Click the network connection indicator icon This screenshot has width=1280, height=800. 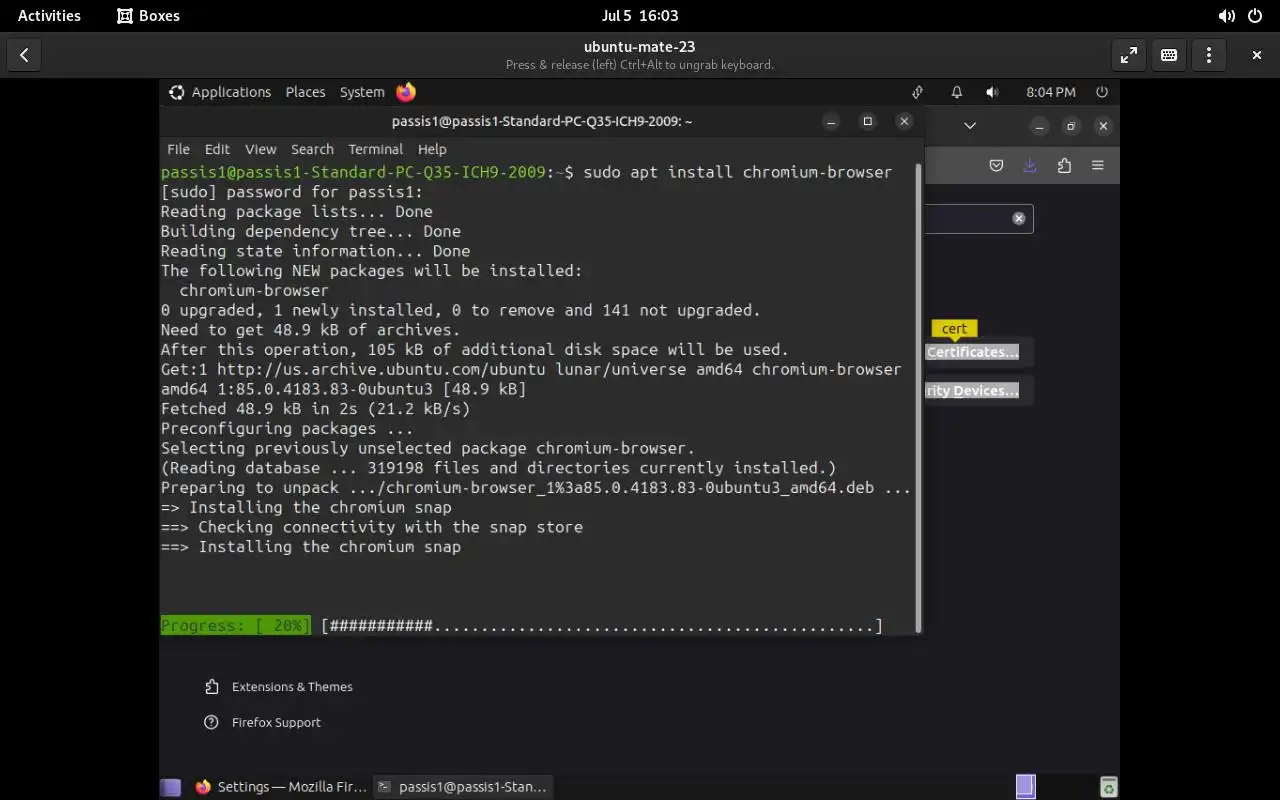[918, 92]
